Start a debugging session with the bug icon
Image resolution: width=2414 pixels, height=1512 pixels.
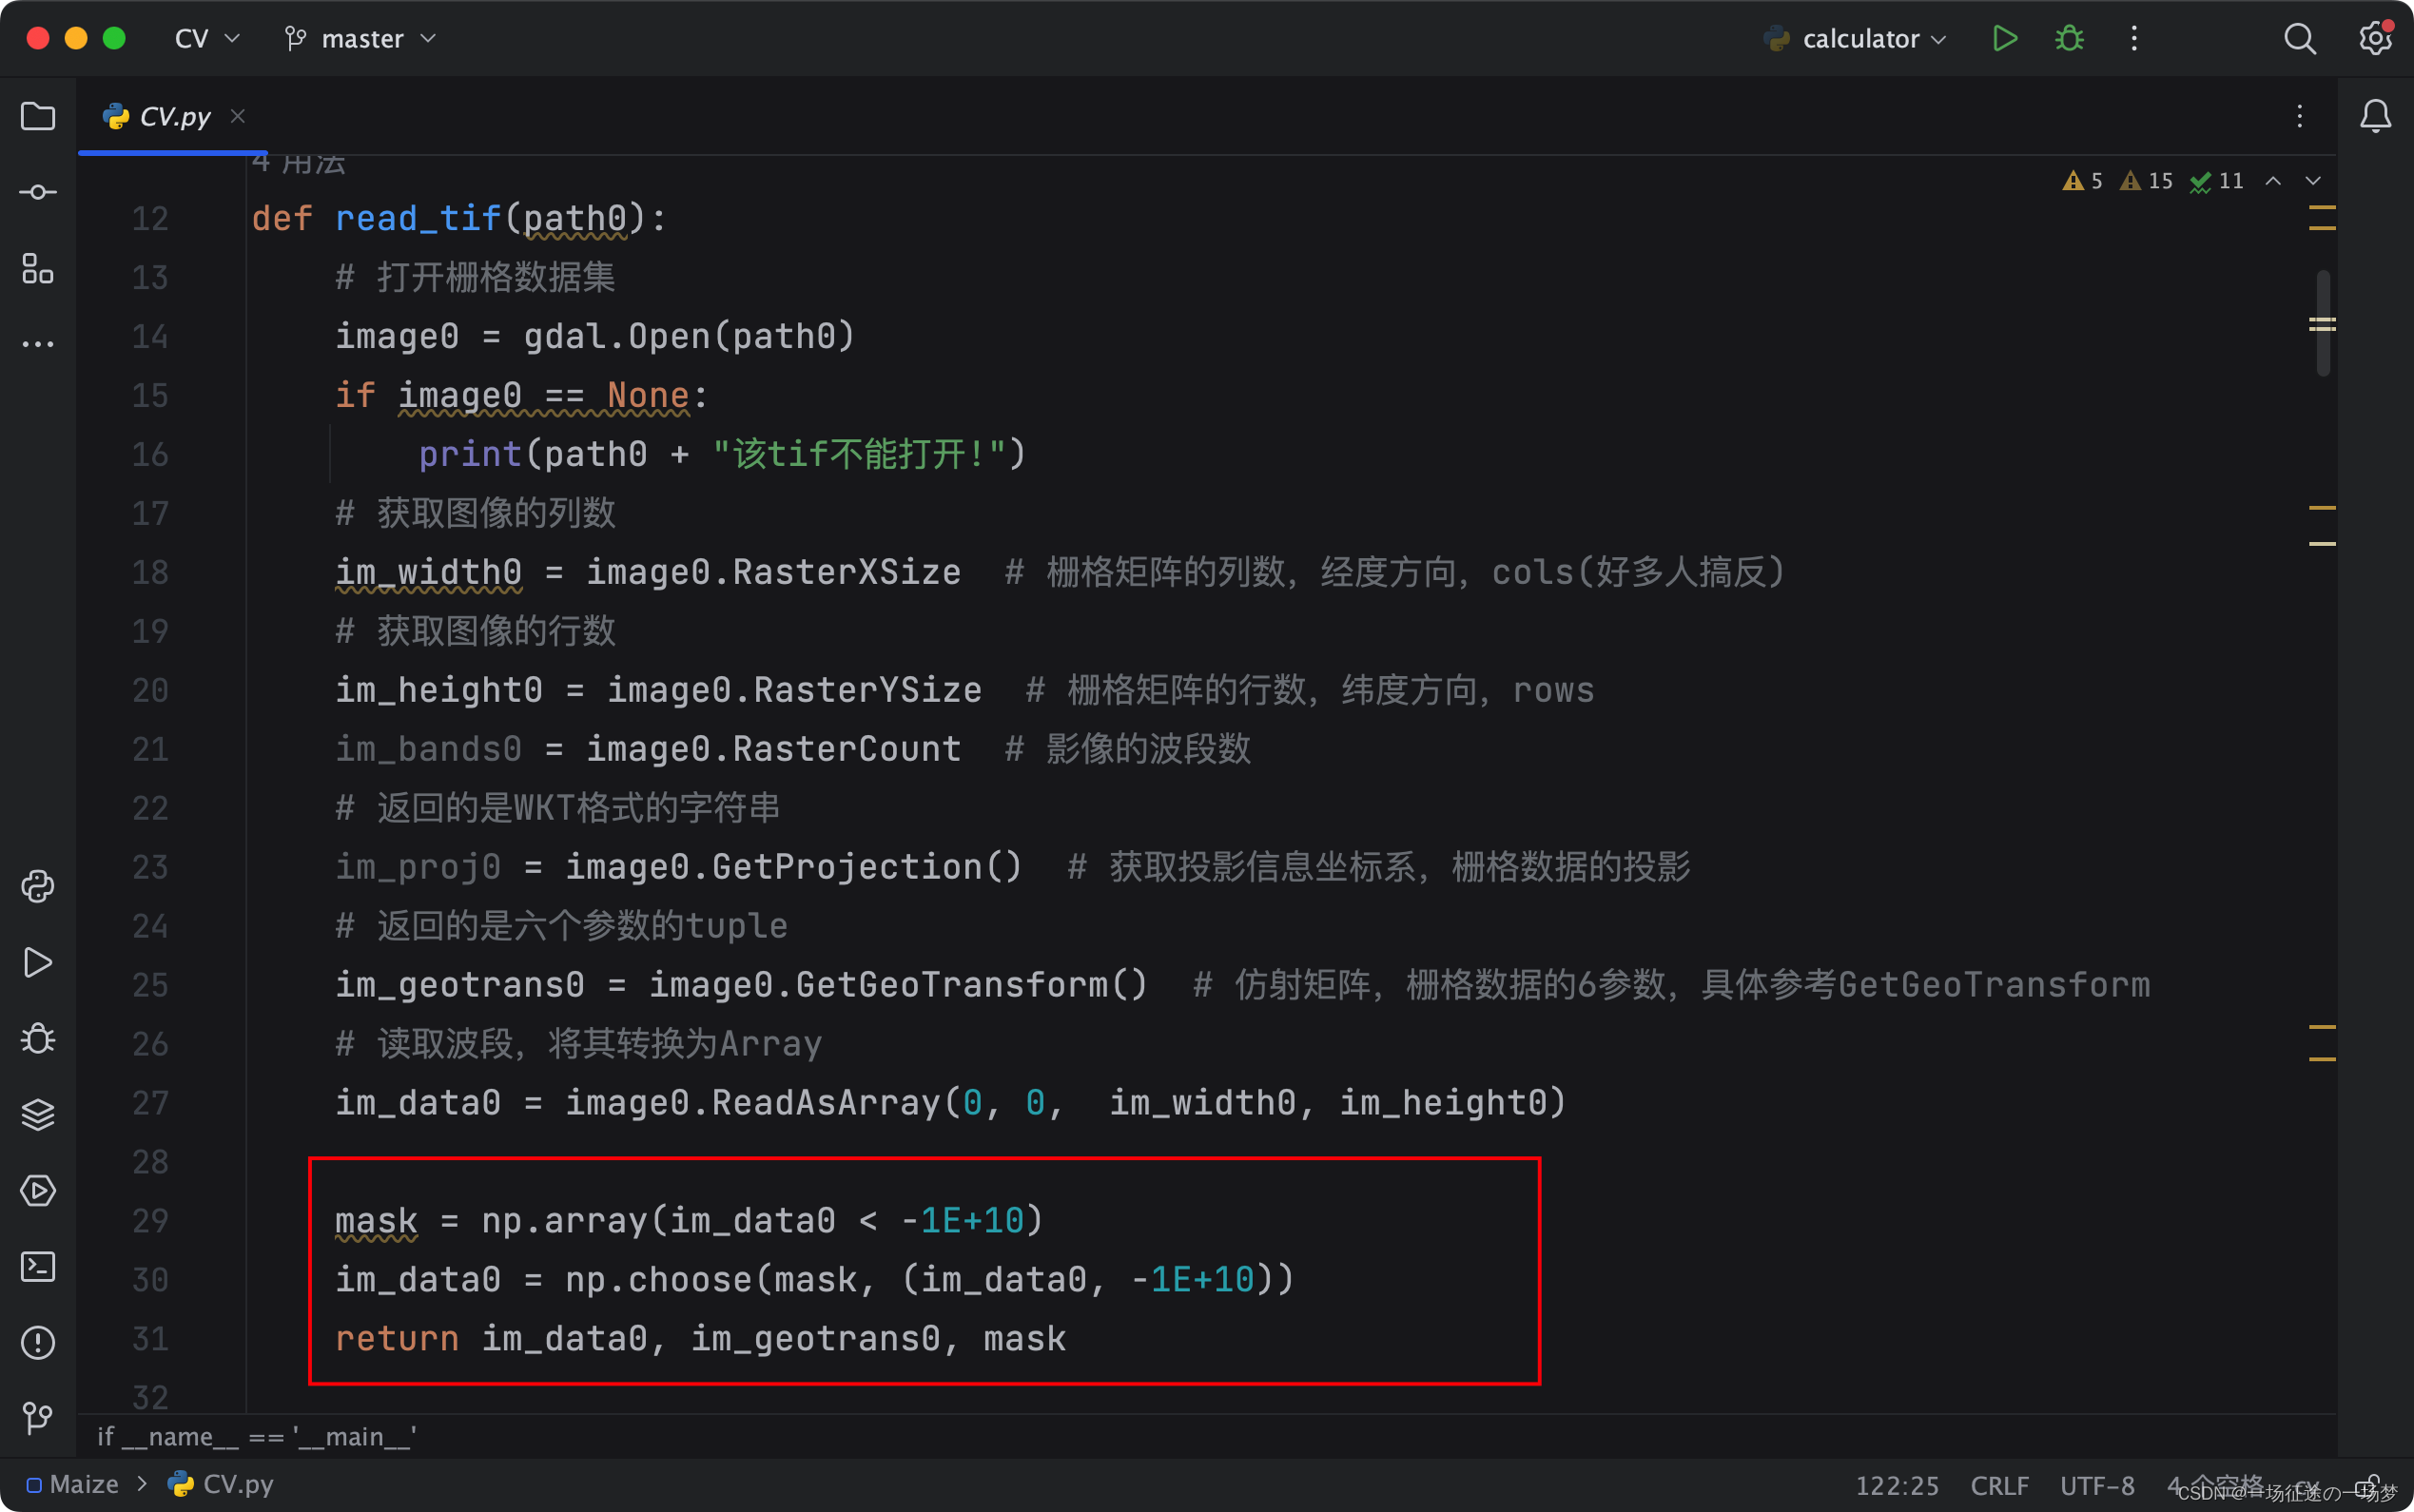2068,38
